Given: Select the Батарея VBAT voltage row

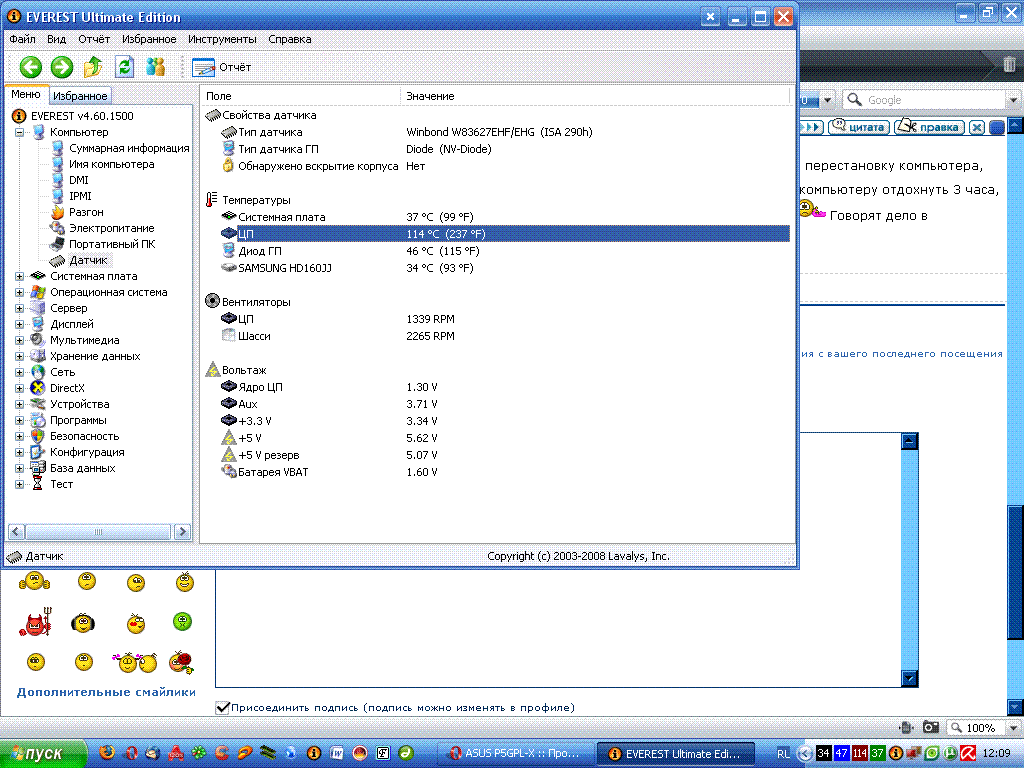Looking at the screenshot, I should coord(505,472).
